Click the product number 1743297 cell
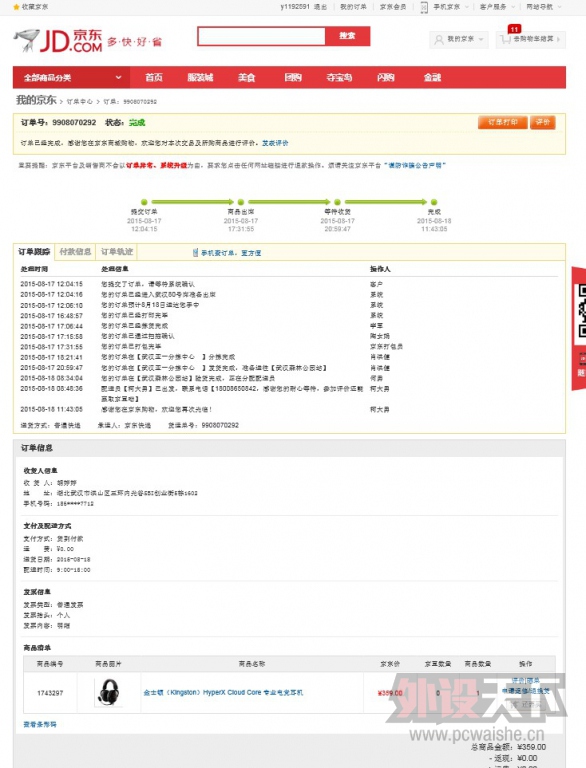Screen dimensions: 586x768 [x=50, y=693]
